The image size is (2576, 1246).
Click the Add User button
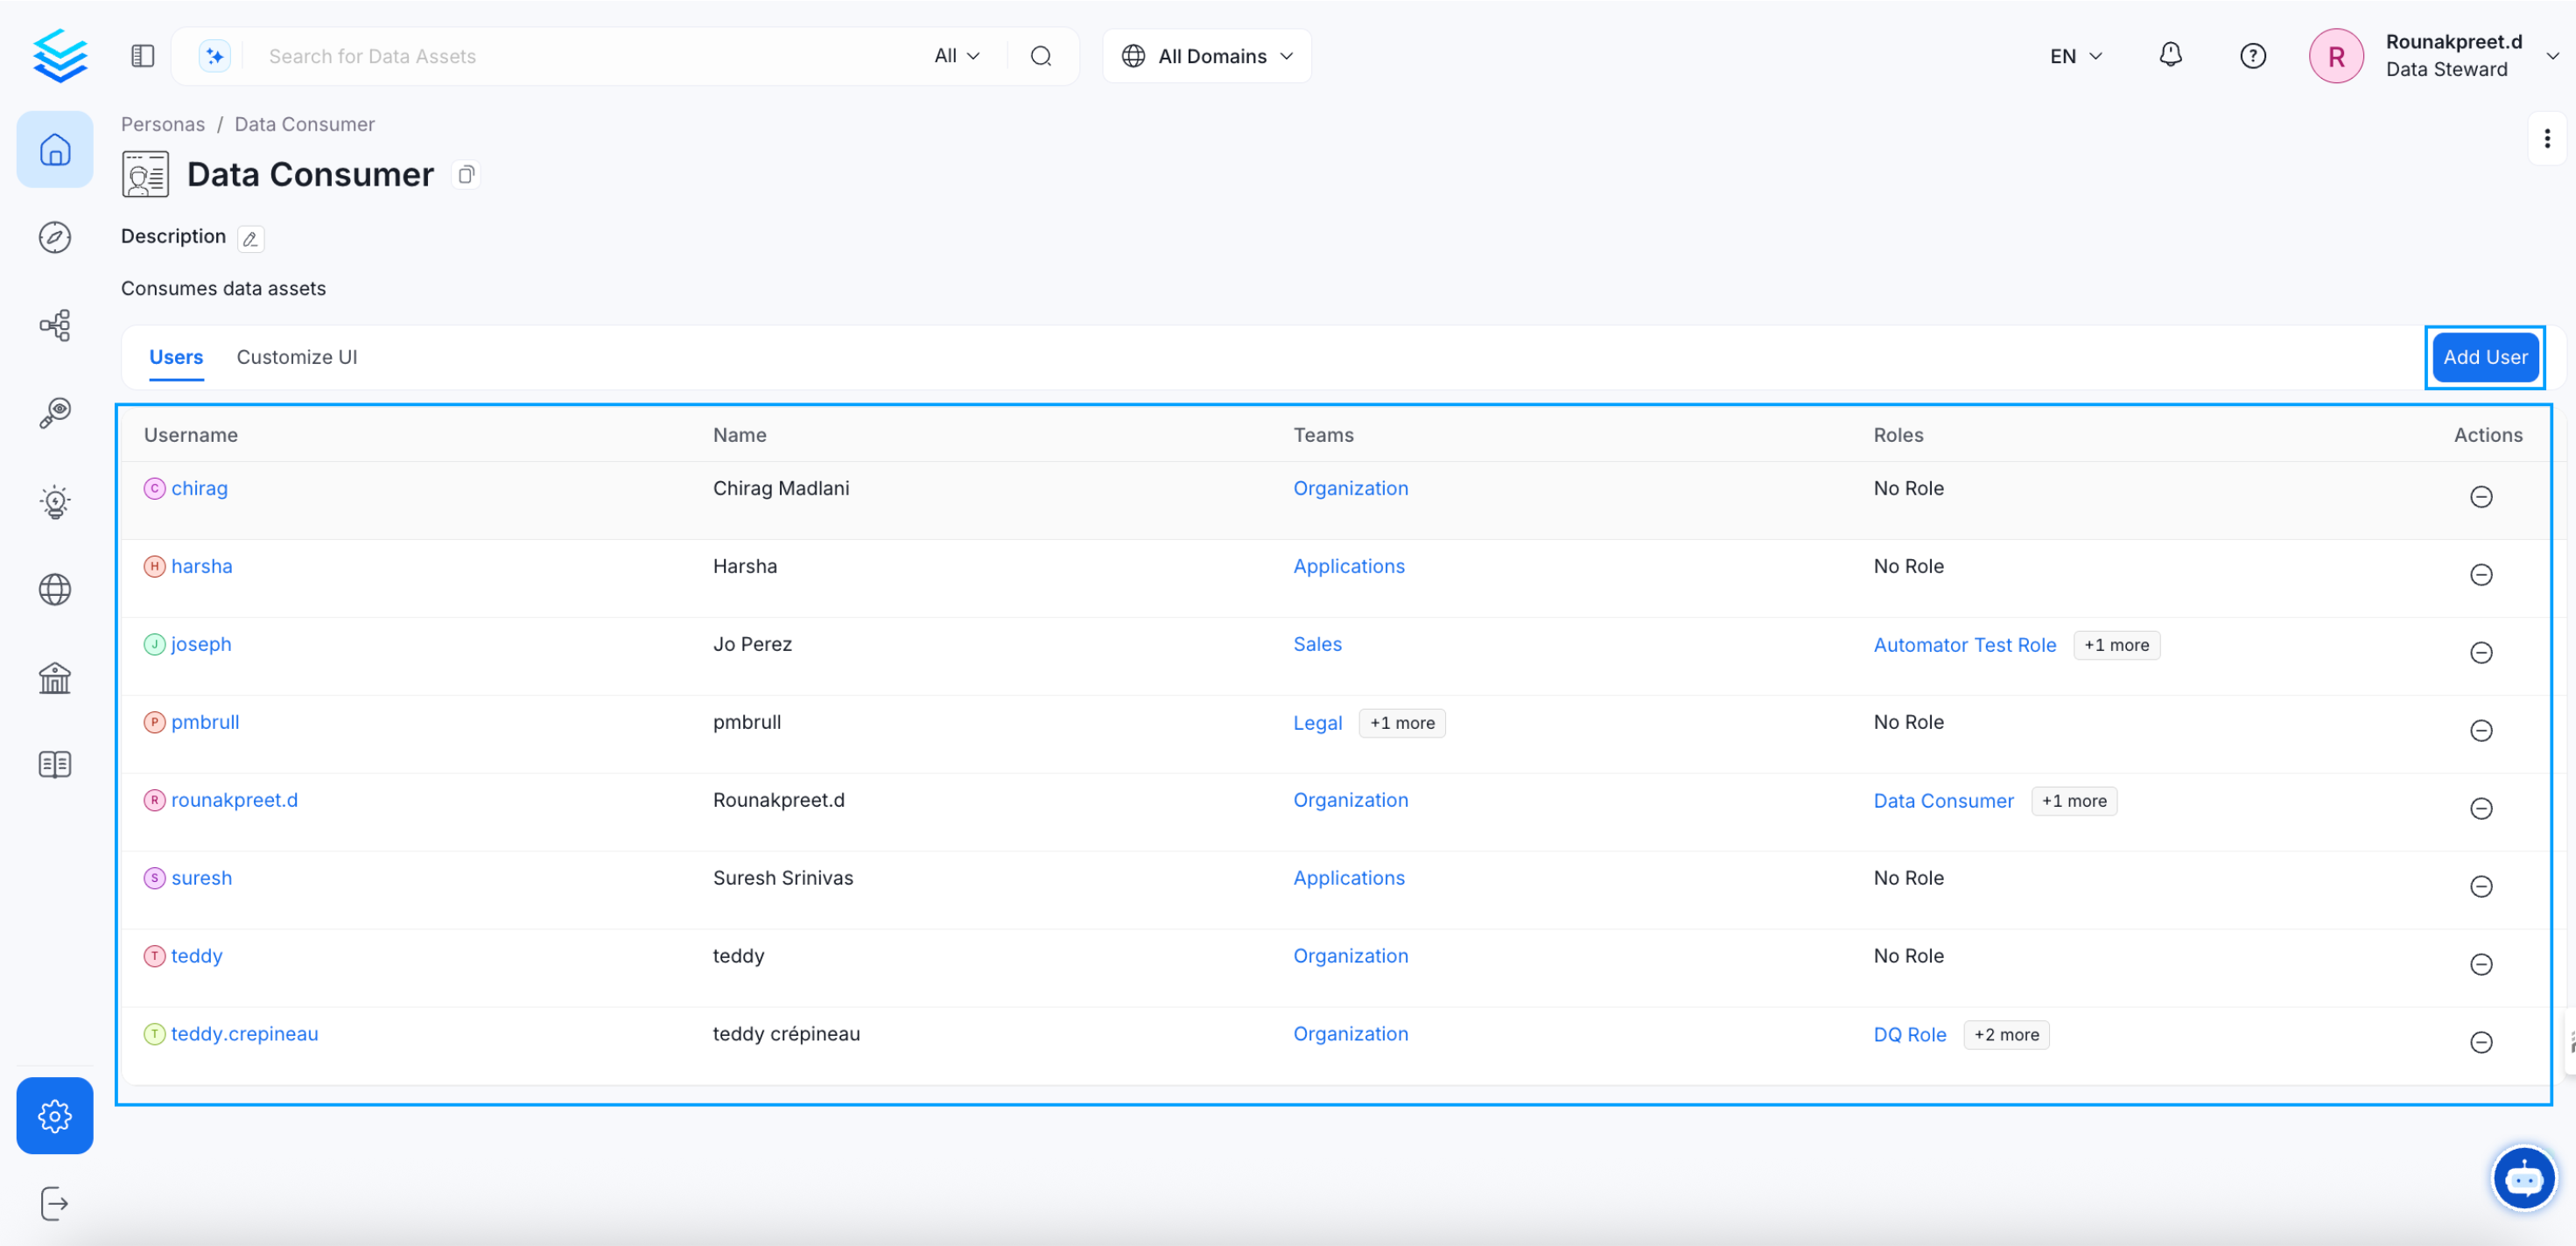coord(2484,357)
